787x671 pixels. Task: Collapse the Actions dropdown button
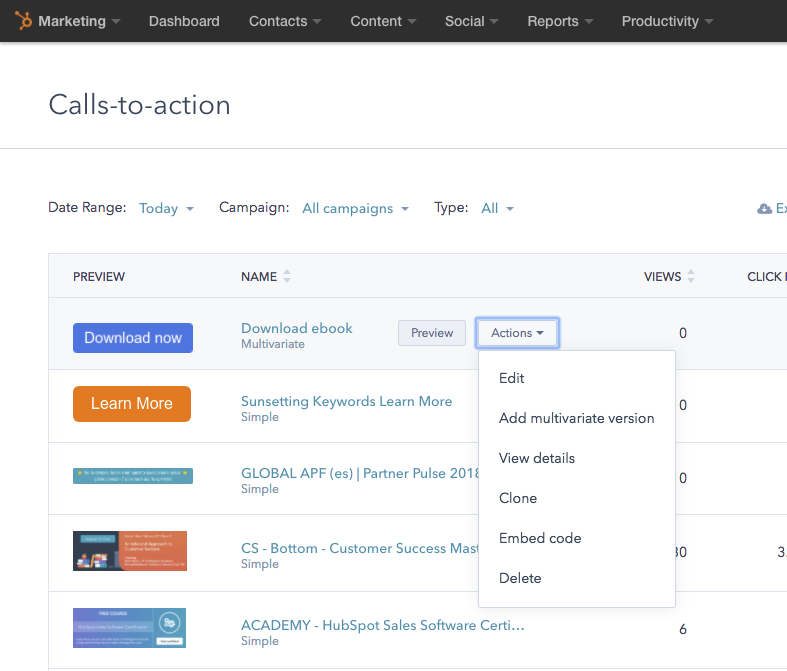(x=517, y=333)
